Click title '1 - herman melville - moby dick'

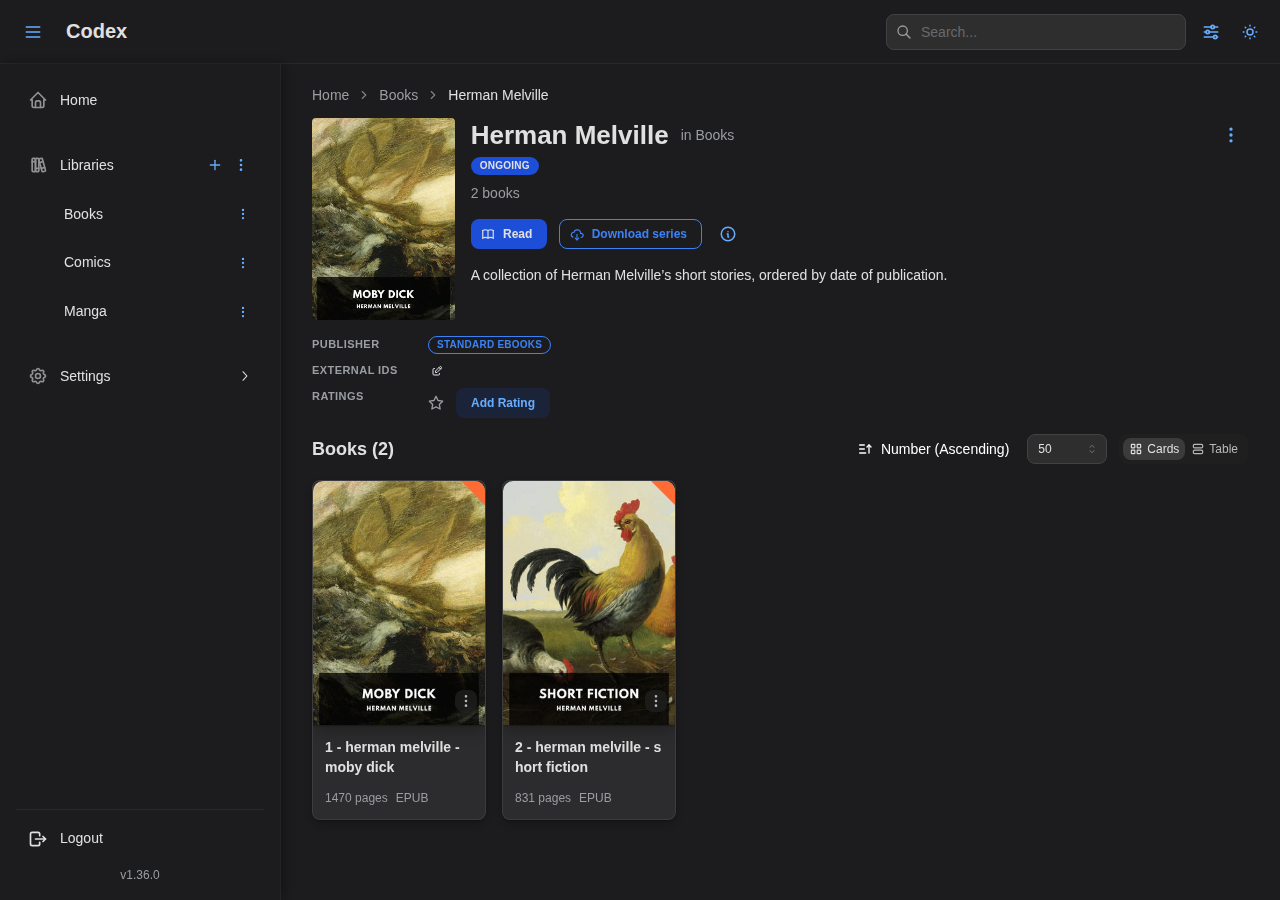[392, 757]
